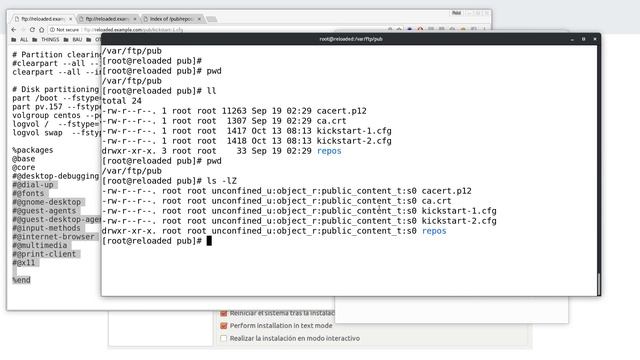Open the BAU bookmarks folder
This screenshot has height=360, width=640.
tap(73, 40)
